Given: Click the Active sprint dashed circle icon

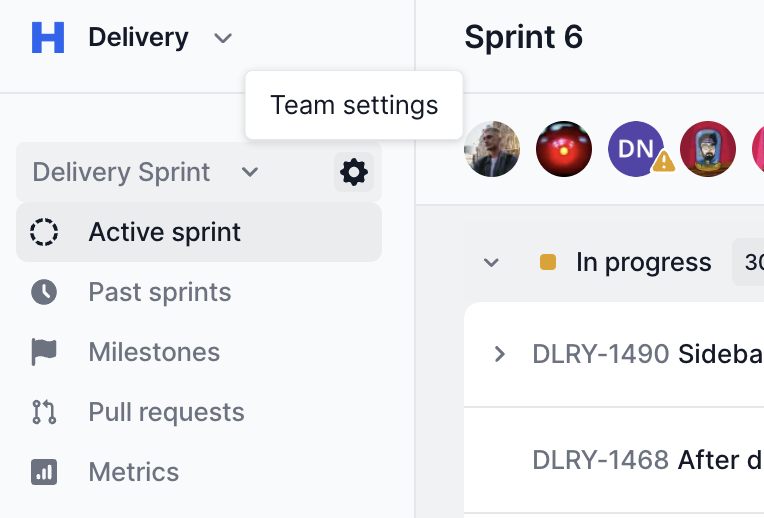Looking at the screenshot, I should click(x=44, y=232).
